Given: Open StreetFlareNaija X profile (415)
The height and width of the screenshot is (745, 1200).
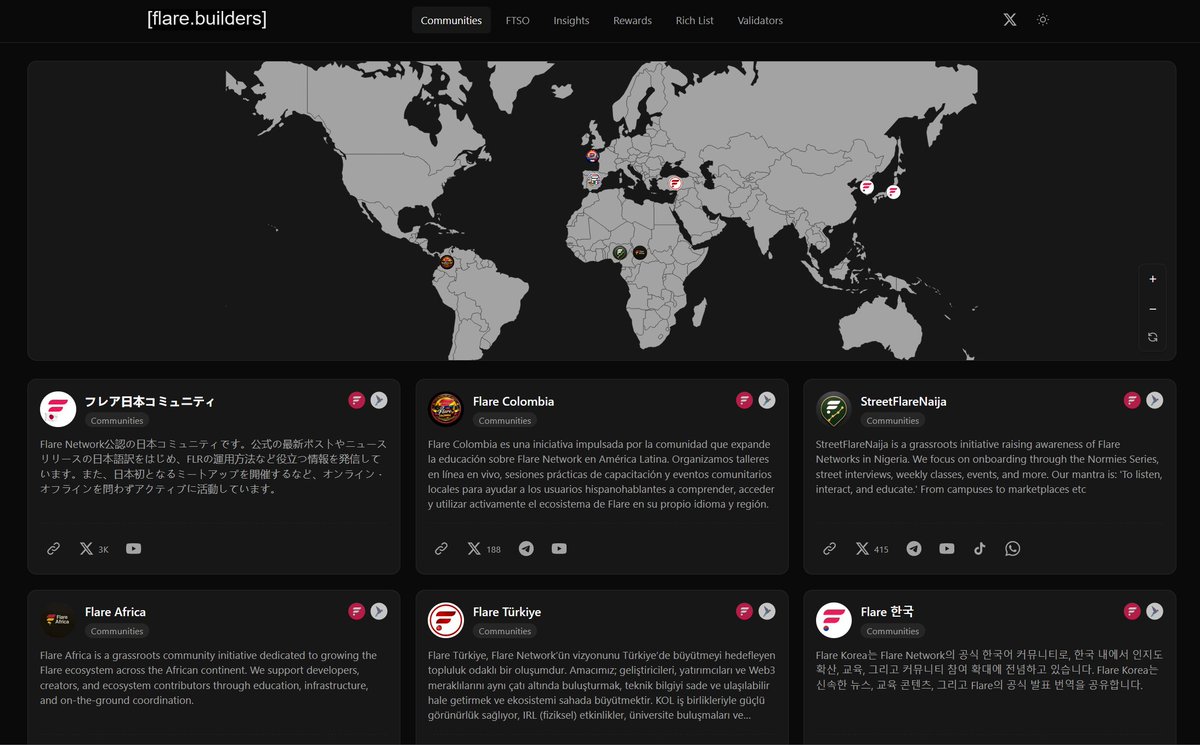Looking at the screenshot, I should [x=872, y=549].
